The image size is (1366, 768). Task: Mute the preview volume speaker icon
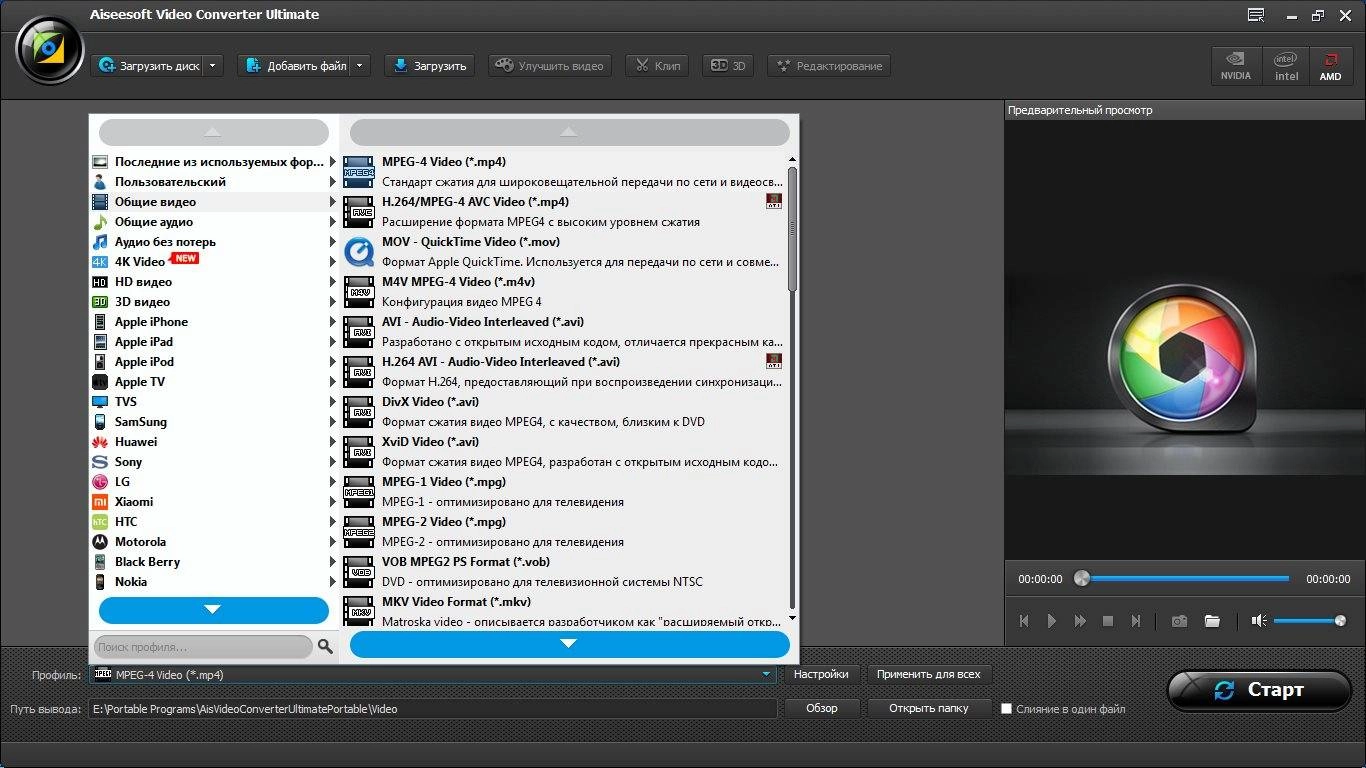tap(1259, 621)
